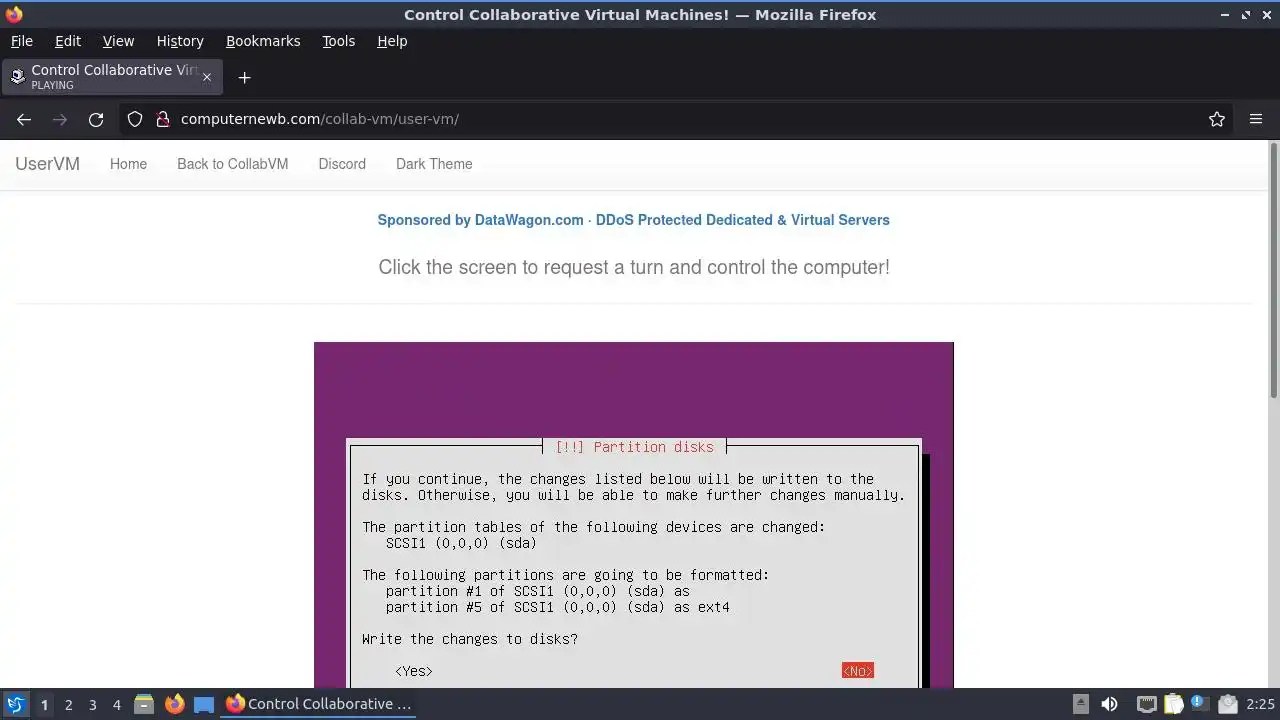Close the Firefox window
The image size is (1280, 720).
point(1267,15)
